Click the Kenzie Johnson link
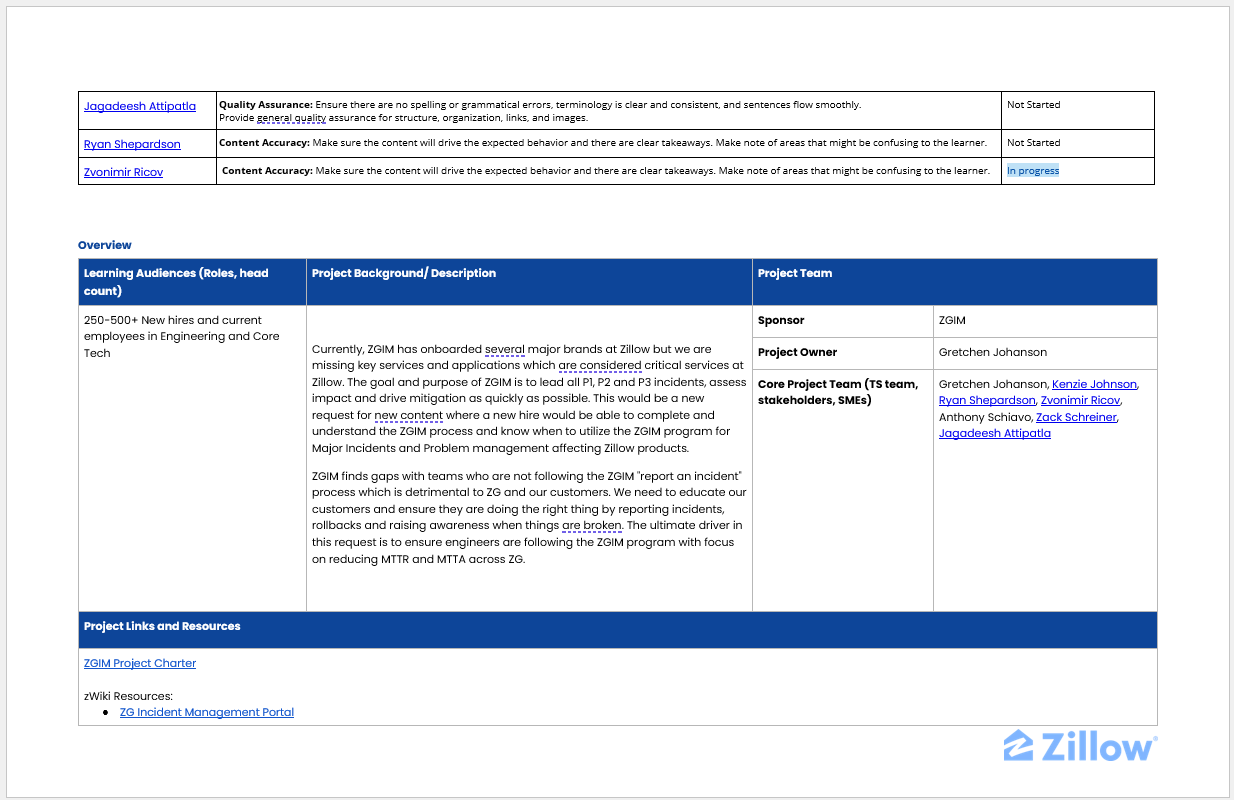Screen dimensions: 1234x800 click(1094, 384)
